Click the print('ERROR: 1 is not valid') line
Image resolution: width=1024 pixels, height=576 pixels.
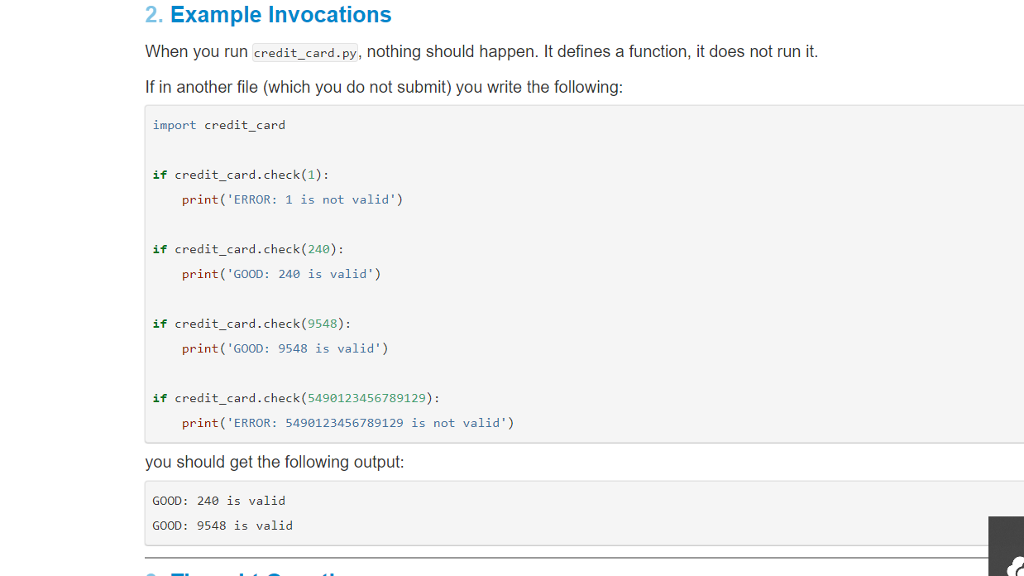pos(291,199)
